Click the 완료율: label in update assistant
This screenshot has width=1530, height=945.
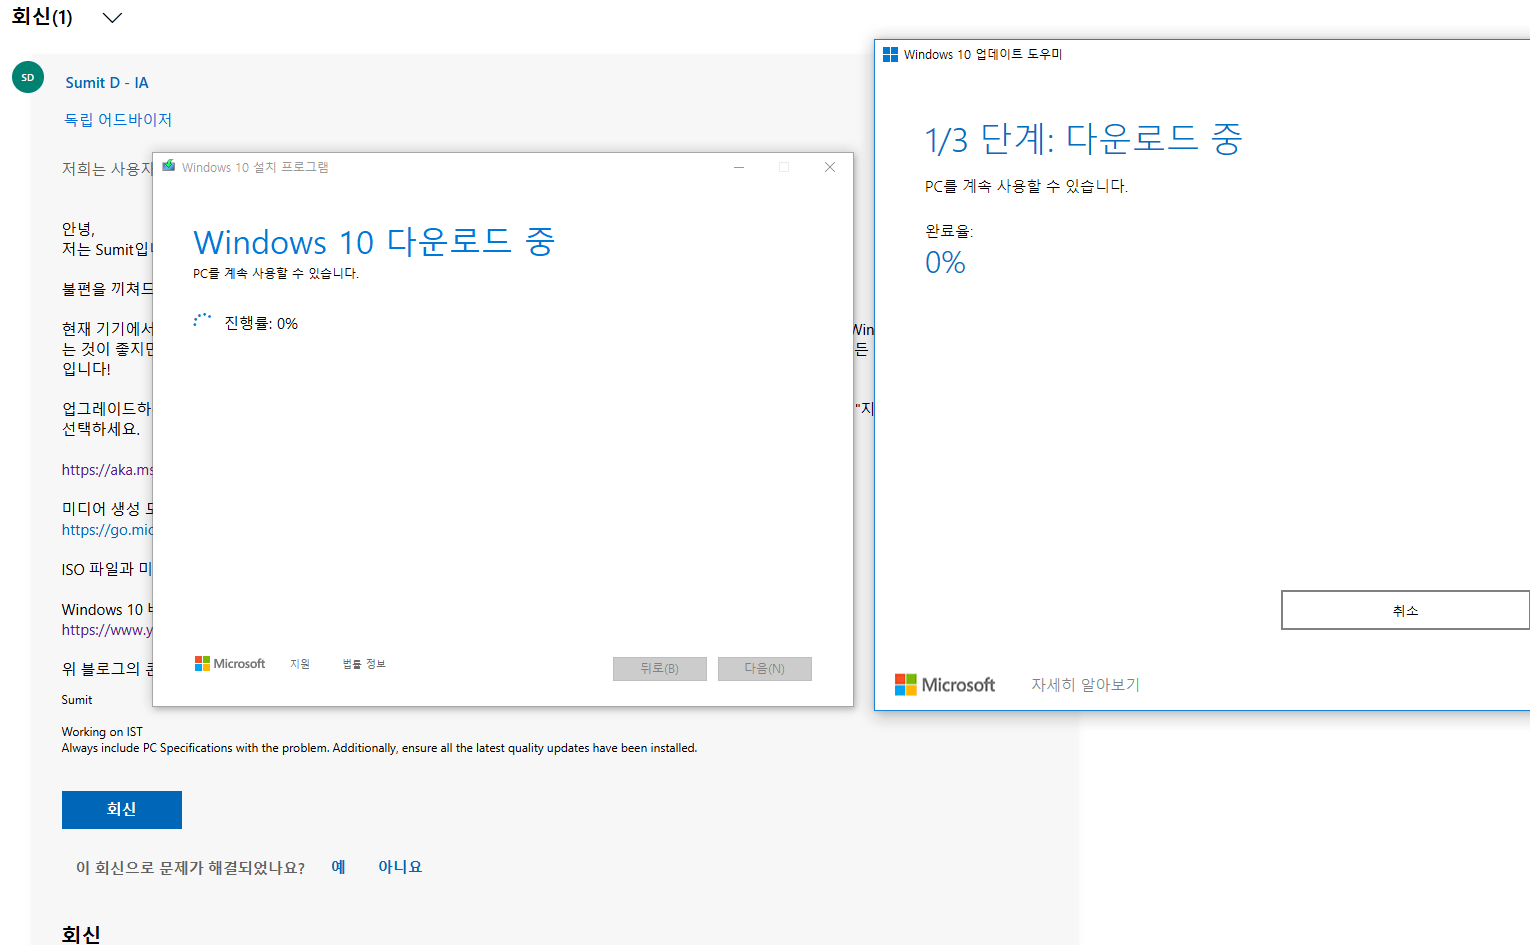(x=949, y=231)
